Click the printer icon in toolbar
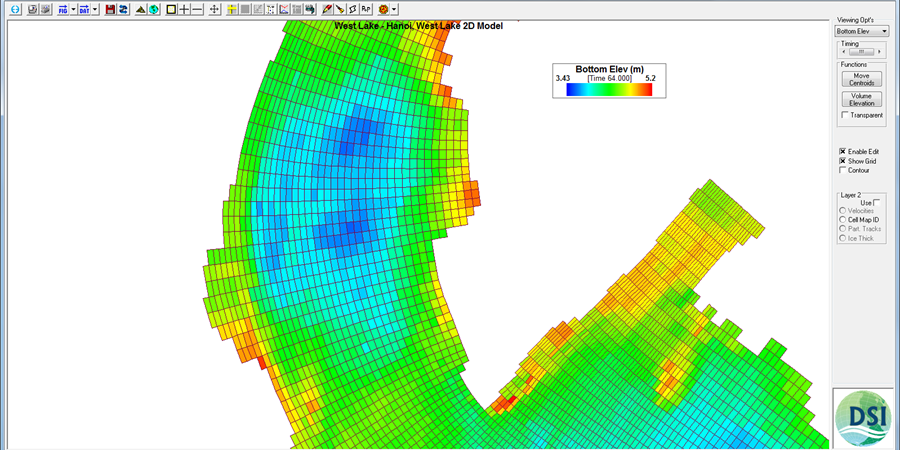Viewport: 900px width, 450px height. pyautogui.click(x=310, y=9)
